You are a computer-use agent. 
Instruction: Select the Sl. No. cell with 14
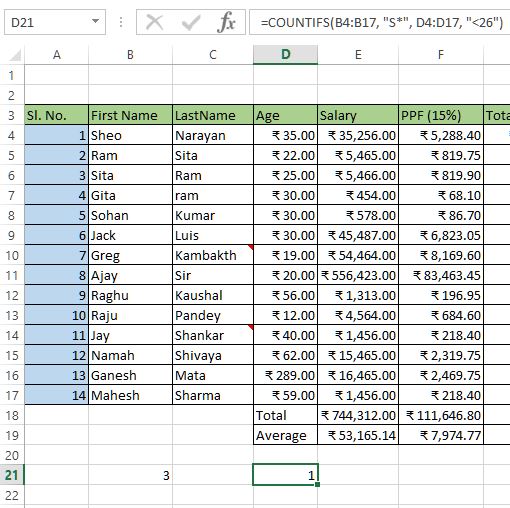point(56,395)
